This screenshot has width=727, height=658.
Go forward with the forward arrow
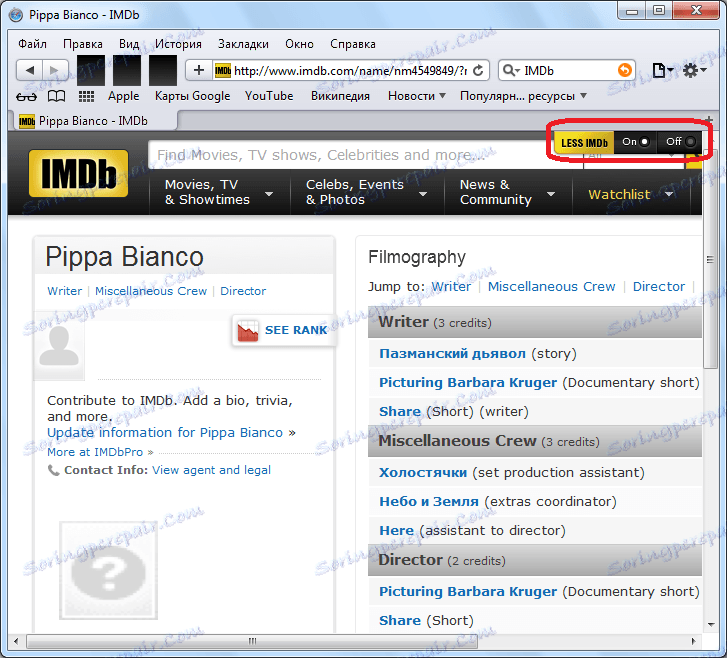click(55, 70)
